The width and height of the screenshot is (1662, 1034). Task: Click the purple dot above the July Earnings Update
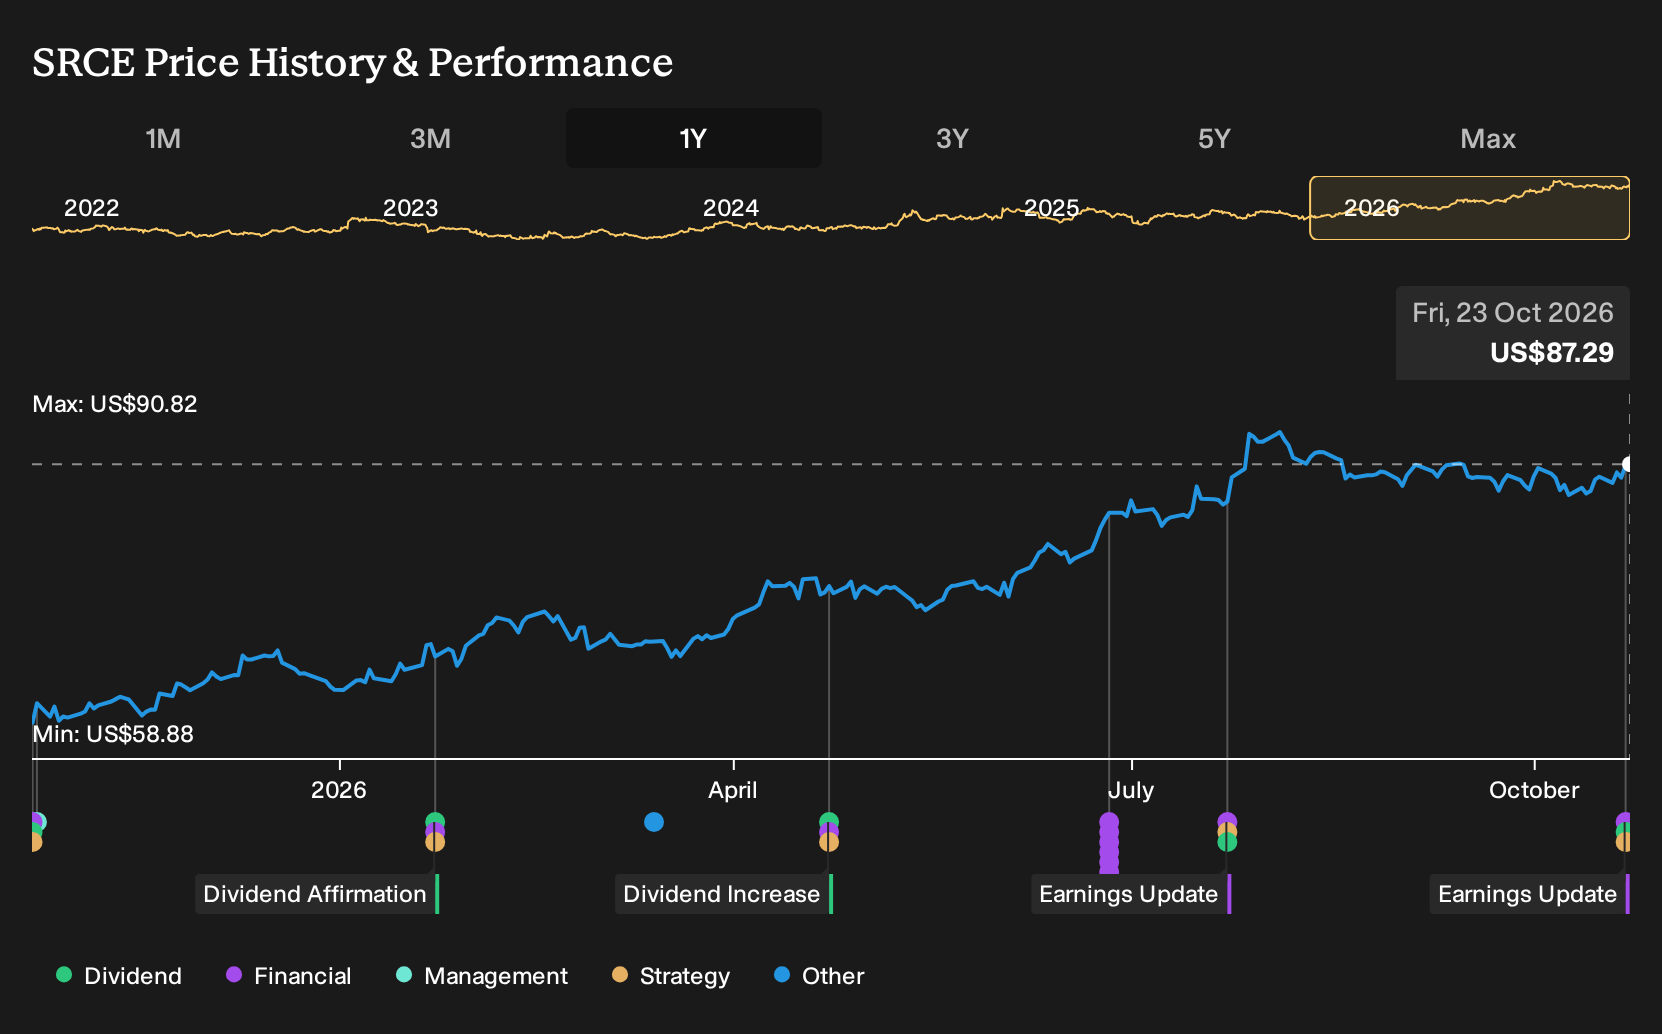(1227, 820)
